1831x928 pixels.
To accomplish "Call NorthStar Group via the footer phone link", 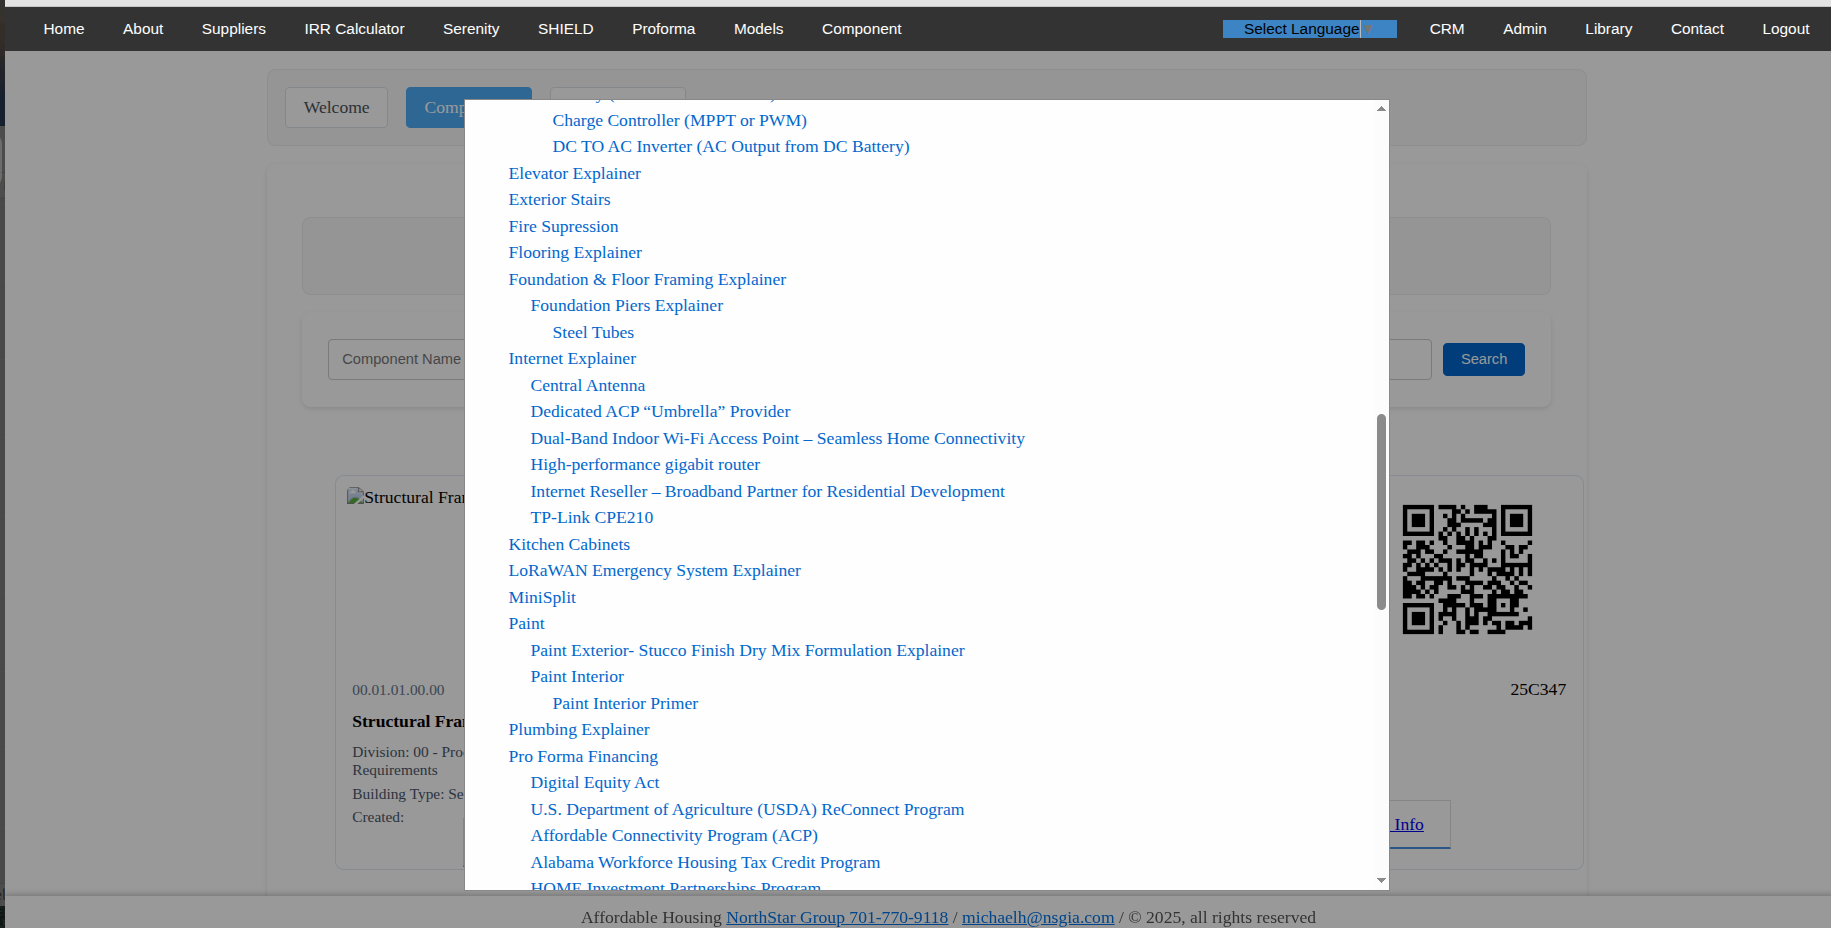I will [x=836, y=917].
